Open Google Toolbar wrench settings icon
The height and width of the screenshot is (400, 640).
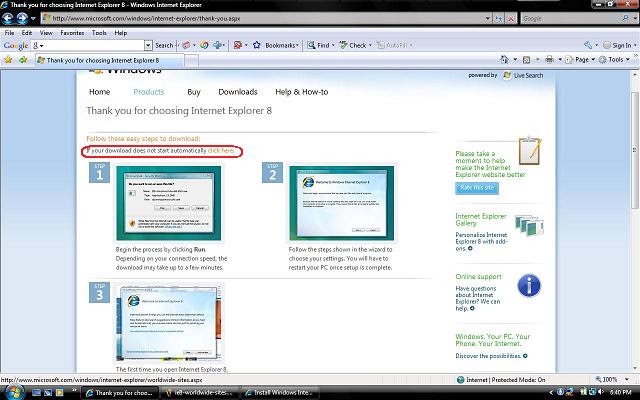click(x=588, y=45)
